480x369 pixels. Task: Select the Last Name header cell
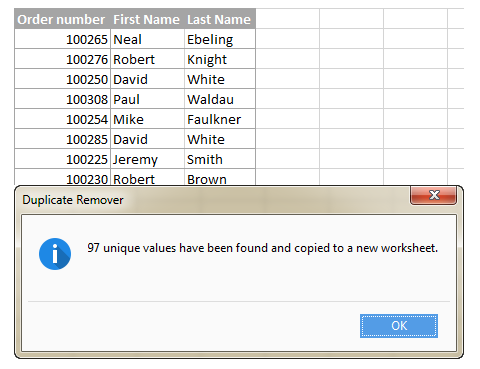click(220, 19)
